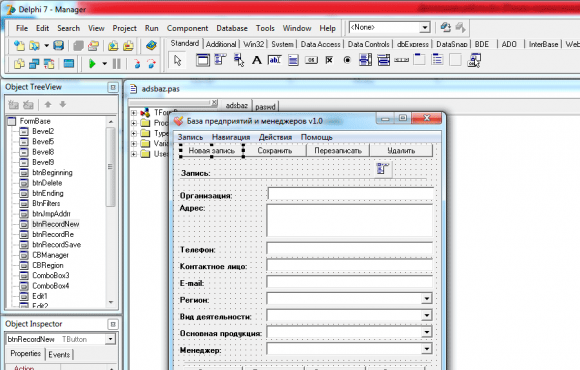This screenshot has height=370, width=580.
Task: Click the green Run arrow icon
Action: point(92,64)
